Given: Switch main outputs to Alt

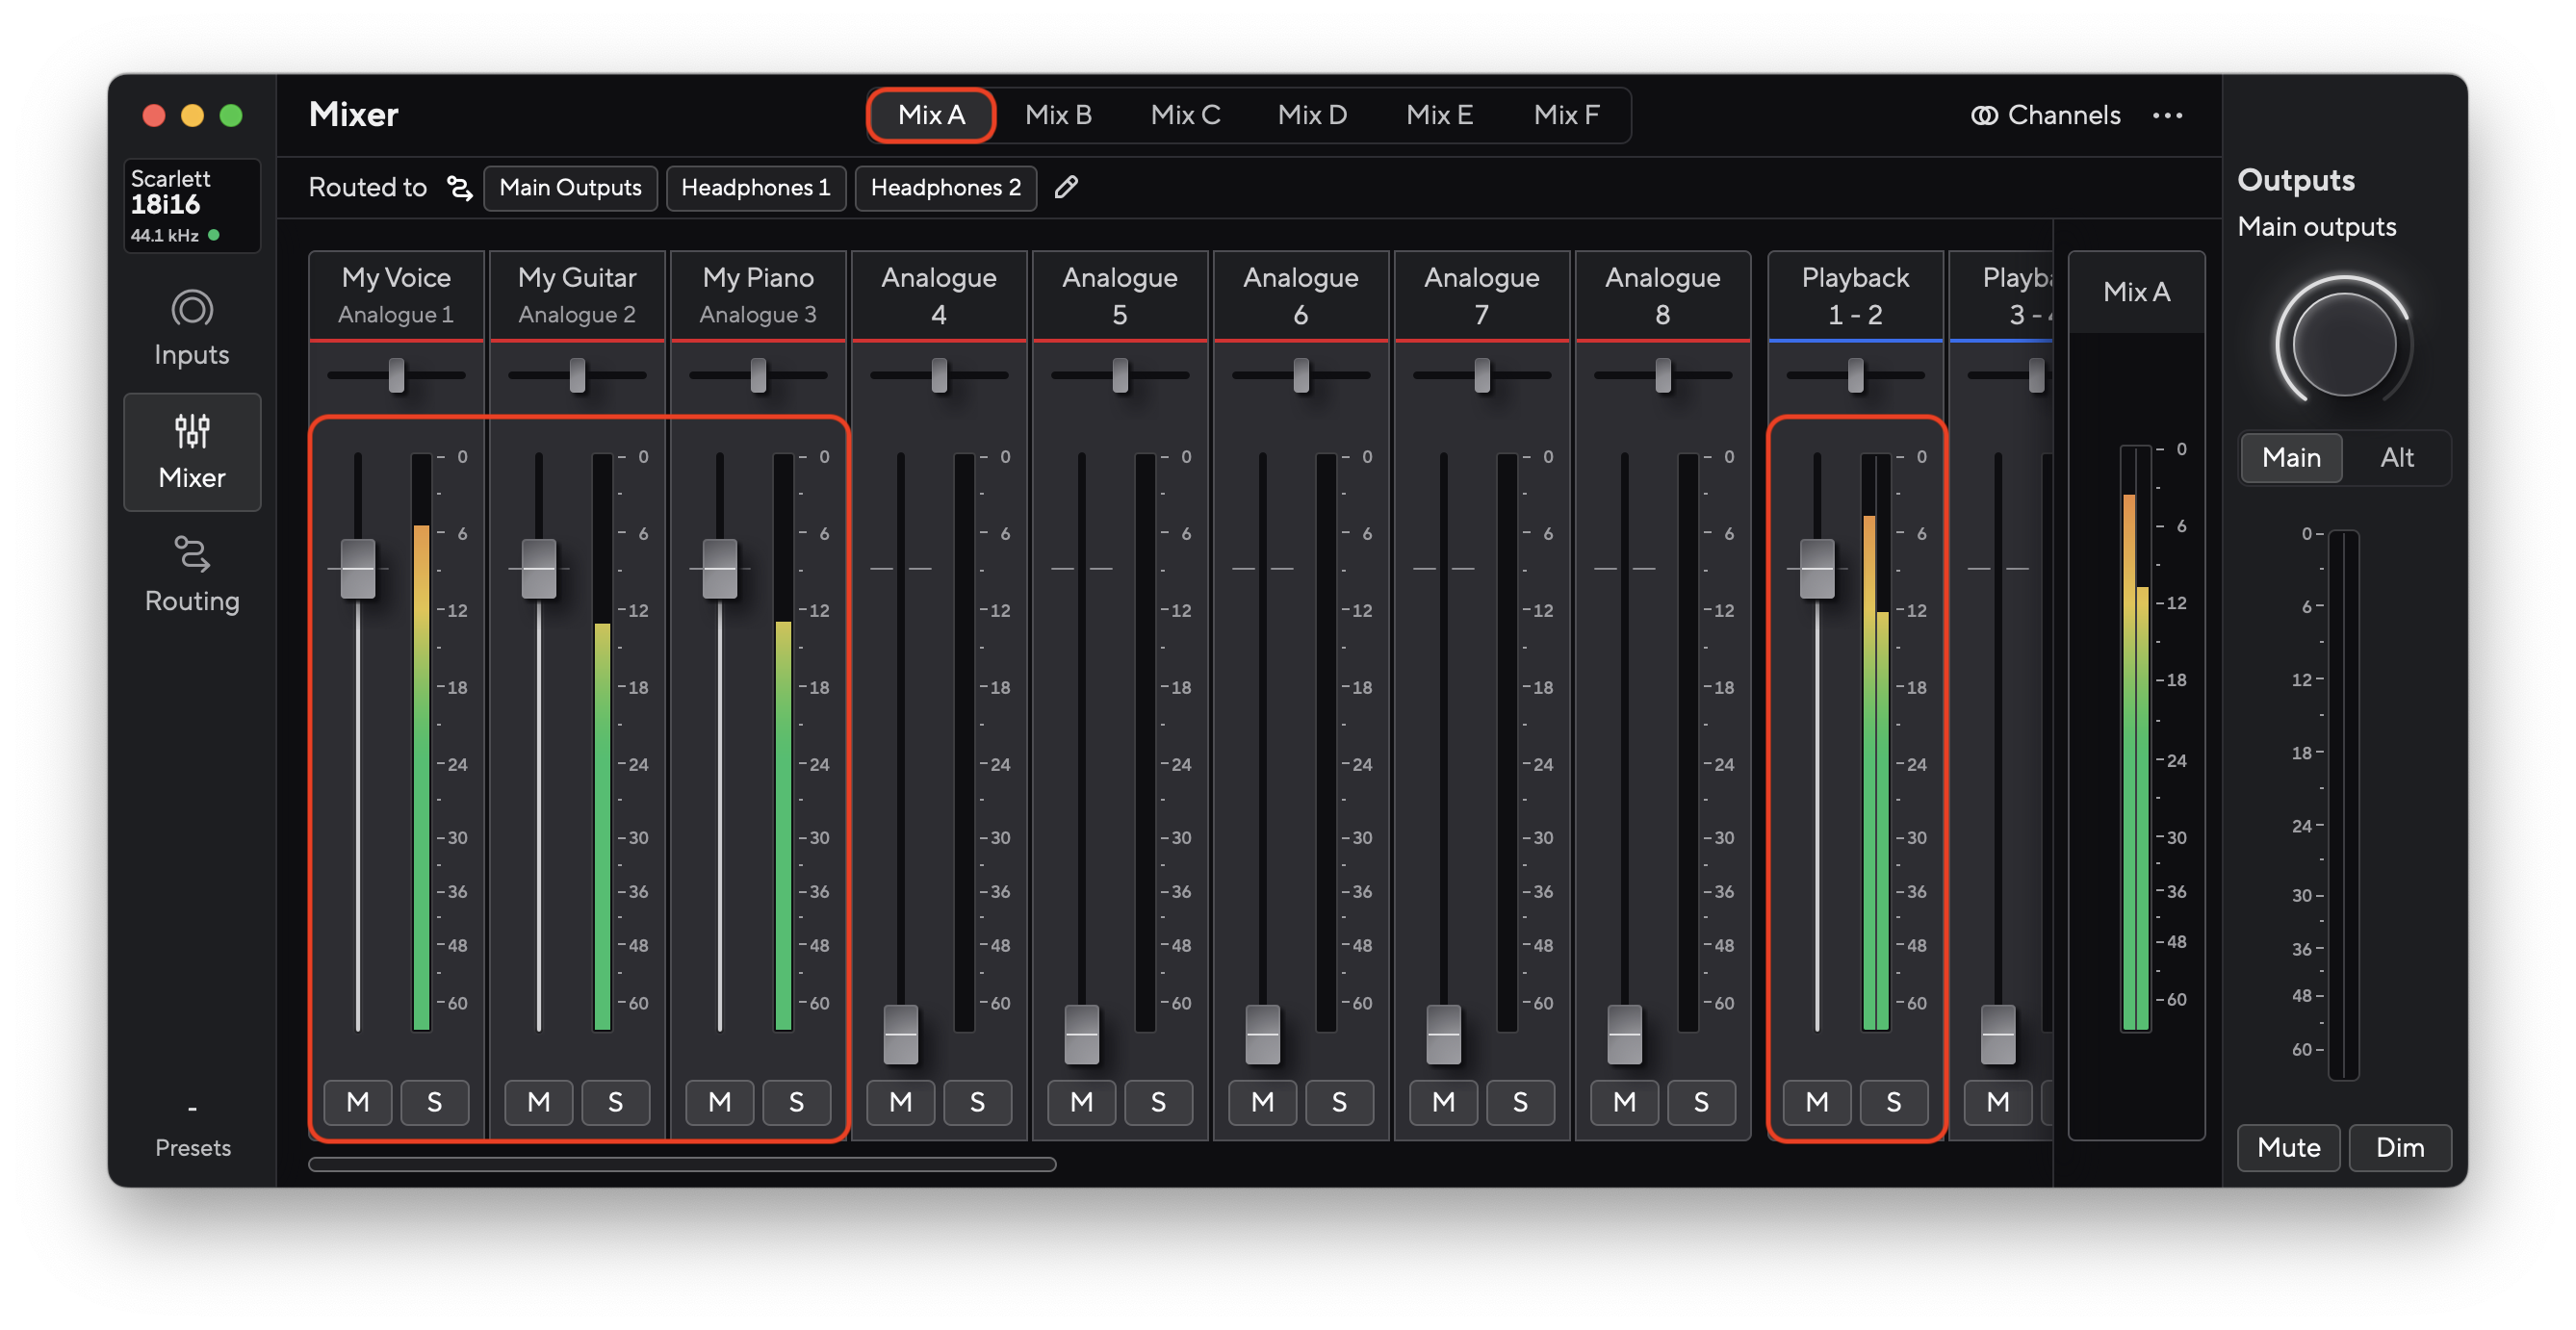Looking at the screenshot, I should pyautogui.click(x=2397, y=457).
